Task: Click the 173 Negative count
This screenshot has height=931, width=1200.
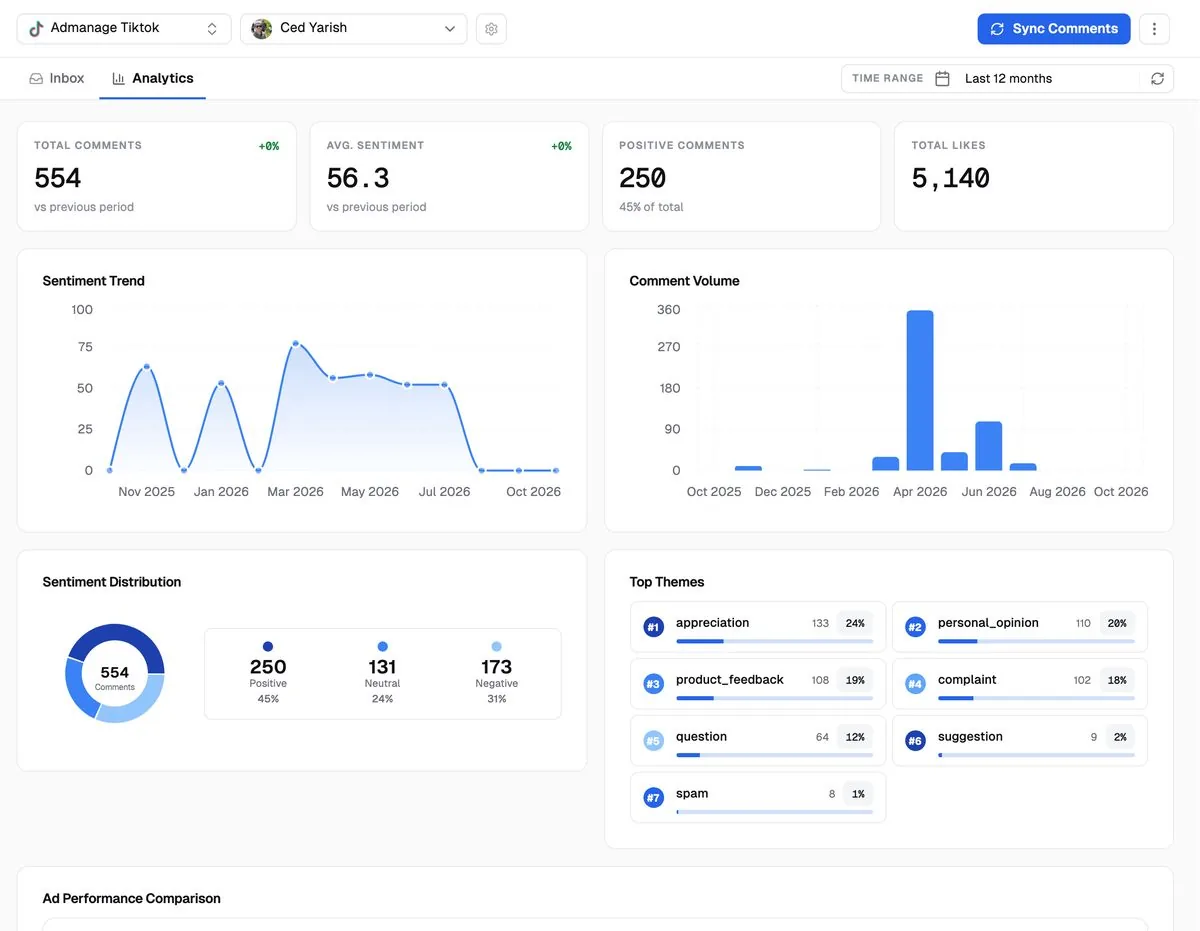Action: point(497,667)
